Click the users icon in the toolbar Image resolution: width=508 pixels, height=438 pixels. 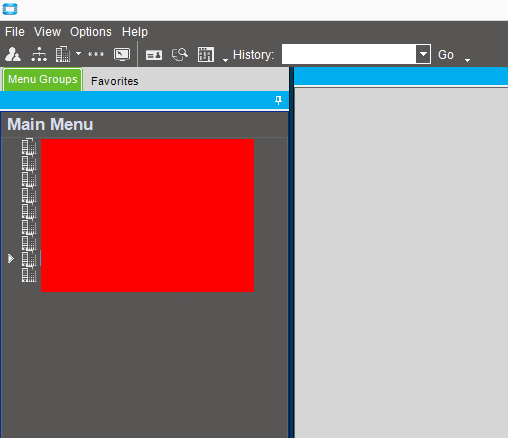(x=13, y=54)
